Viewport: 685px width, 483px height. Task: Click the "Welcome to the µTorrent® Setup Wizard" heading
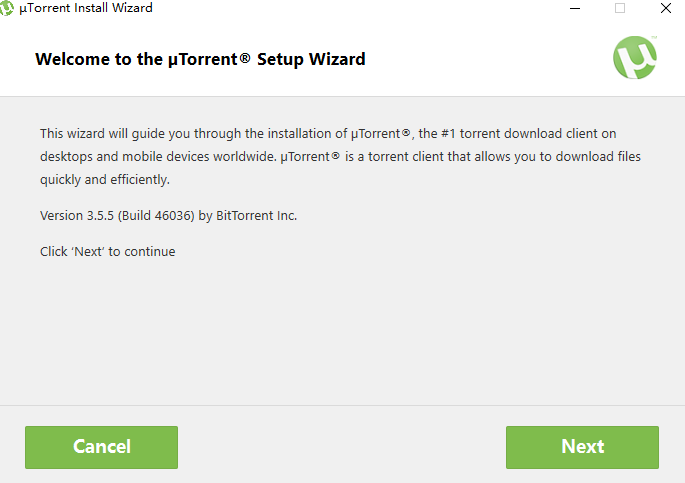pos(200,59)
